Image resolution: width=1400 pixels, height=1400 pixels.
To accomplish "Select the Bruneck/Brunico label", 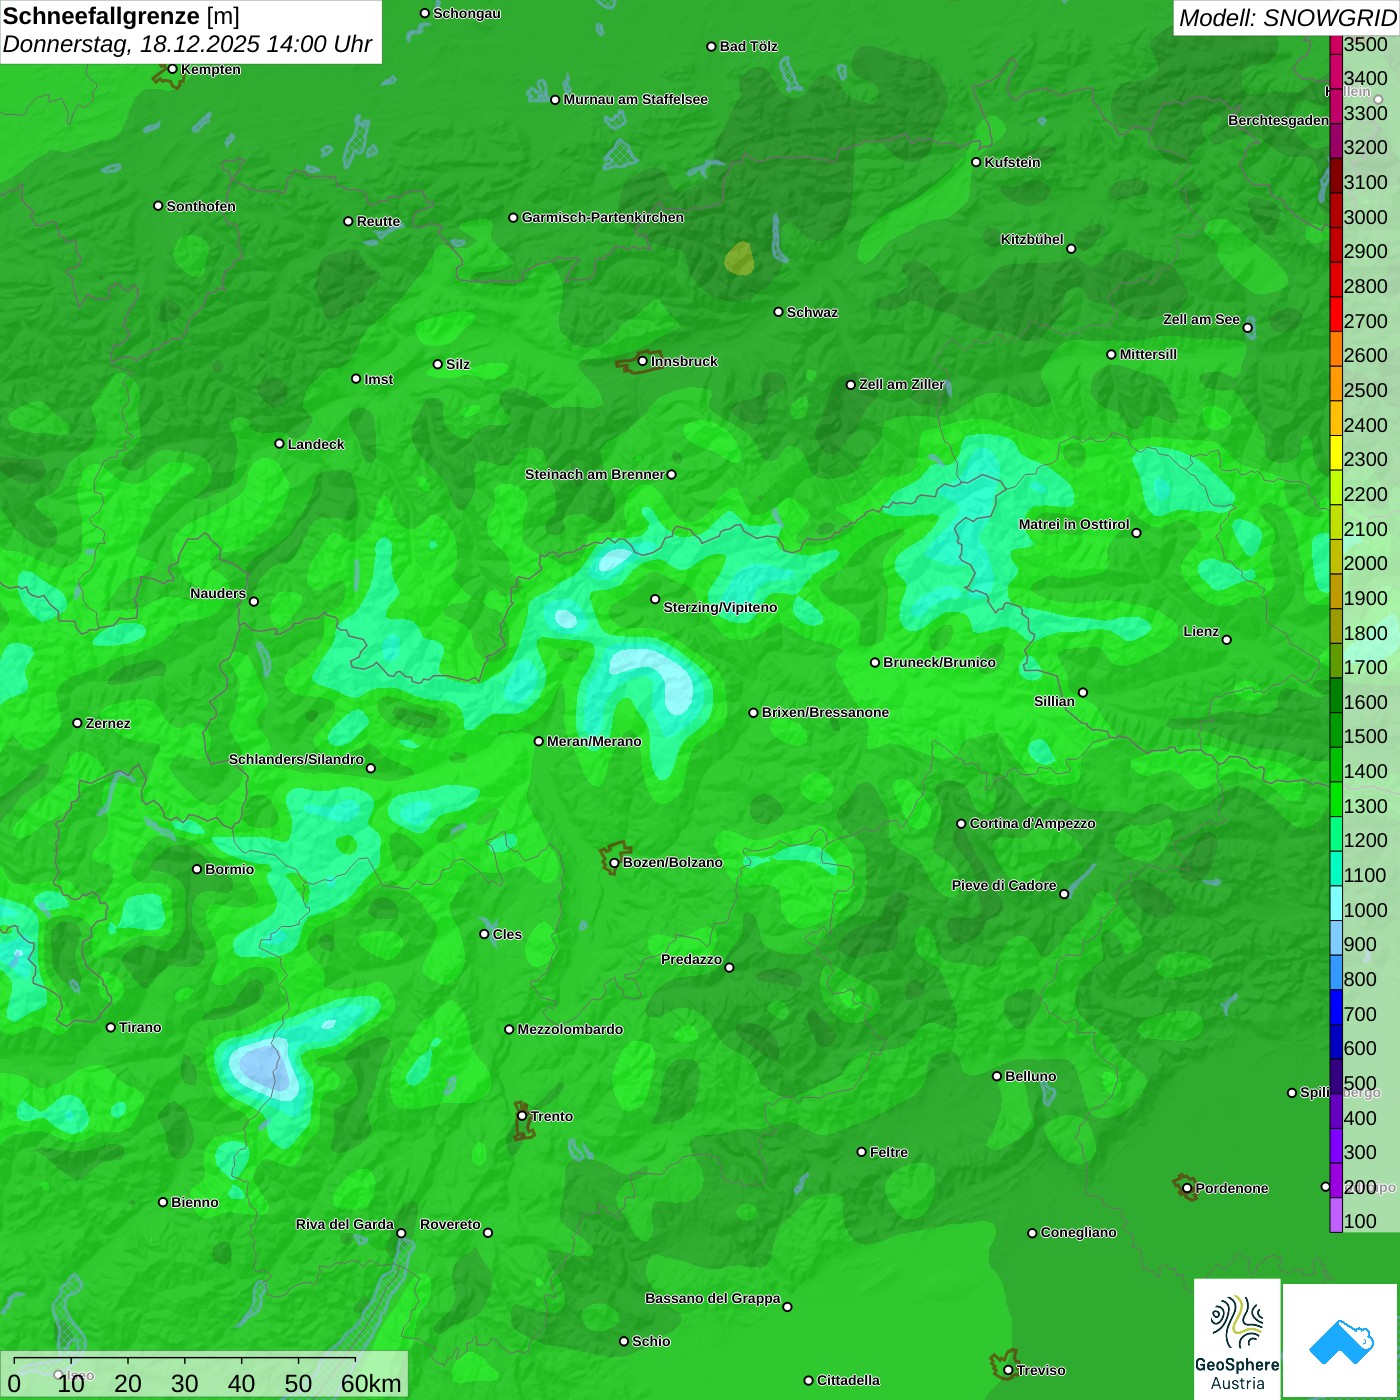I will (939, 662).
